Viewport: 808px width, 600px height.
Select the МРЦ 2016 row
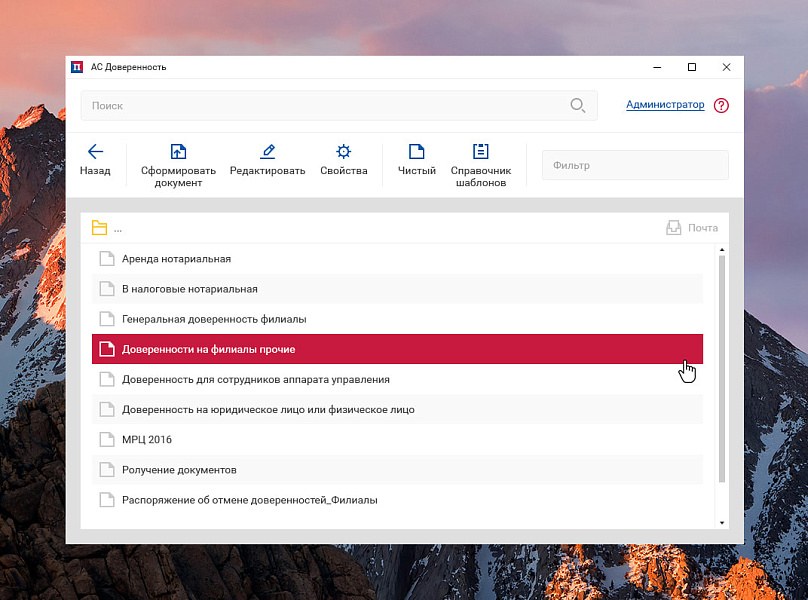[x=397, y=440]
